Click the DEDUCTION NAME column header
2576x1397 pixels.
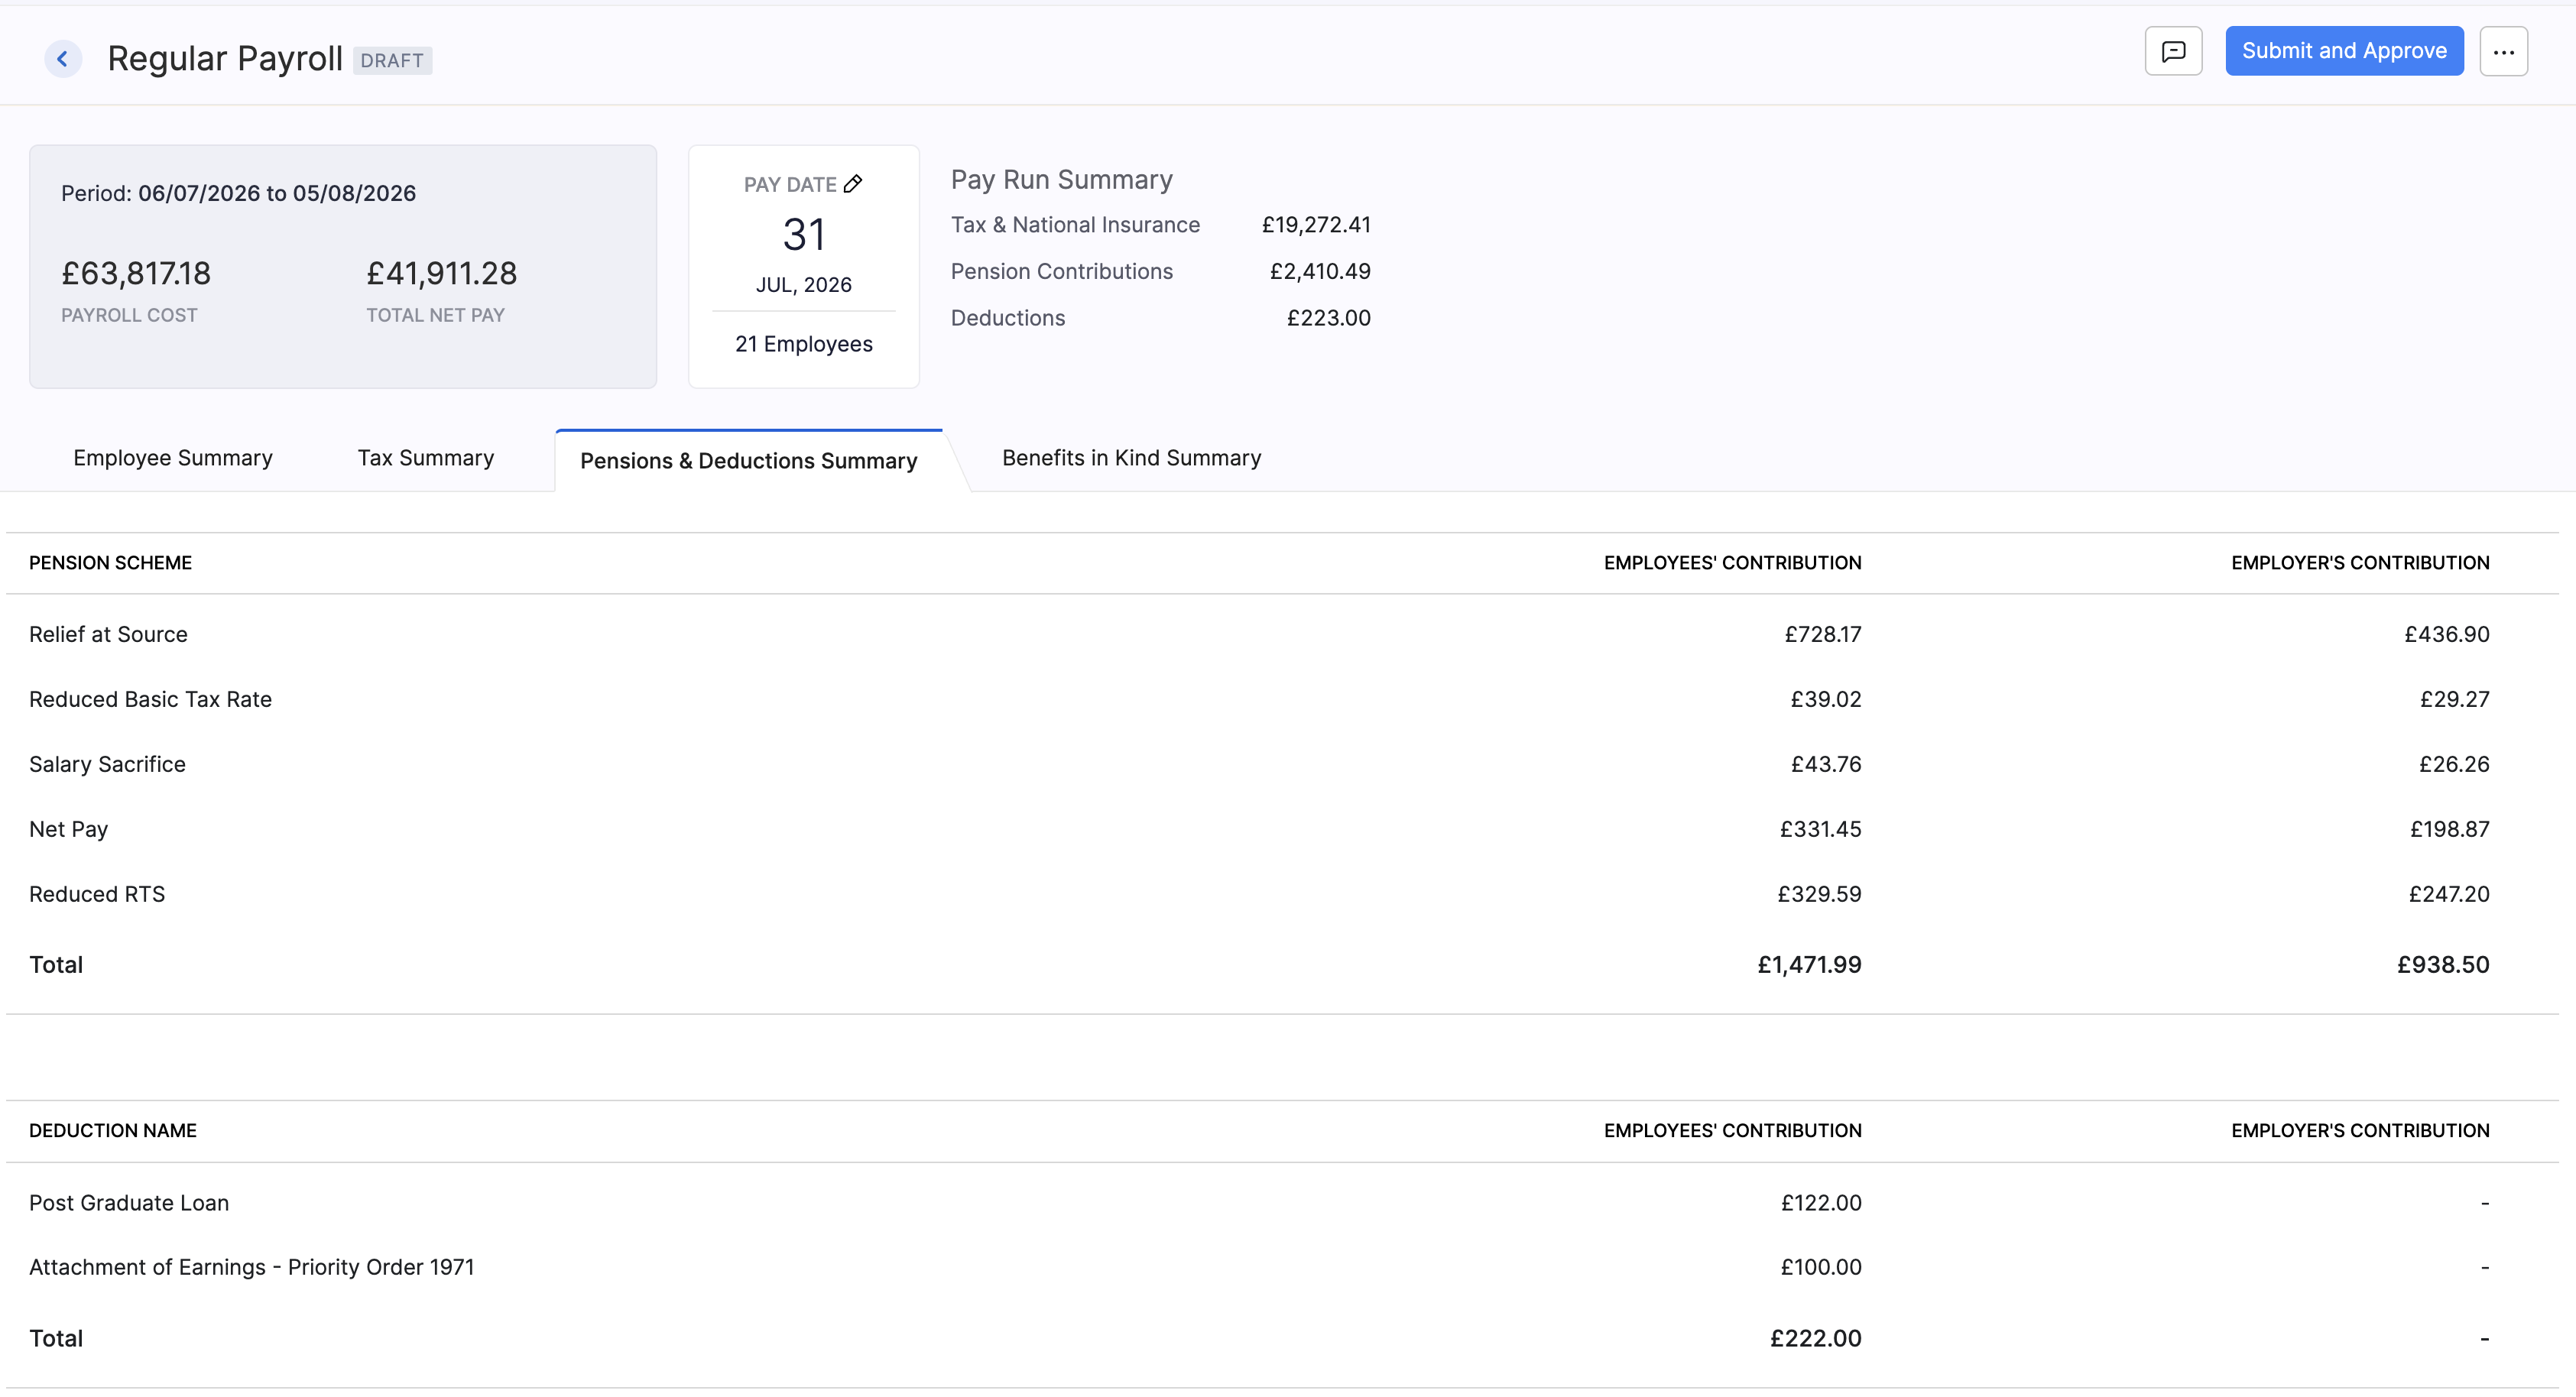pyautogui.click(x=113, y=1131)
